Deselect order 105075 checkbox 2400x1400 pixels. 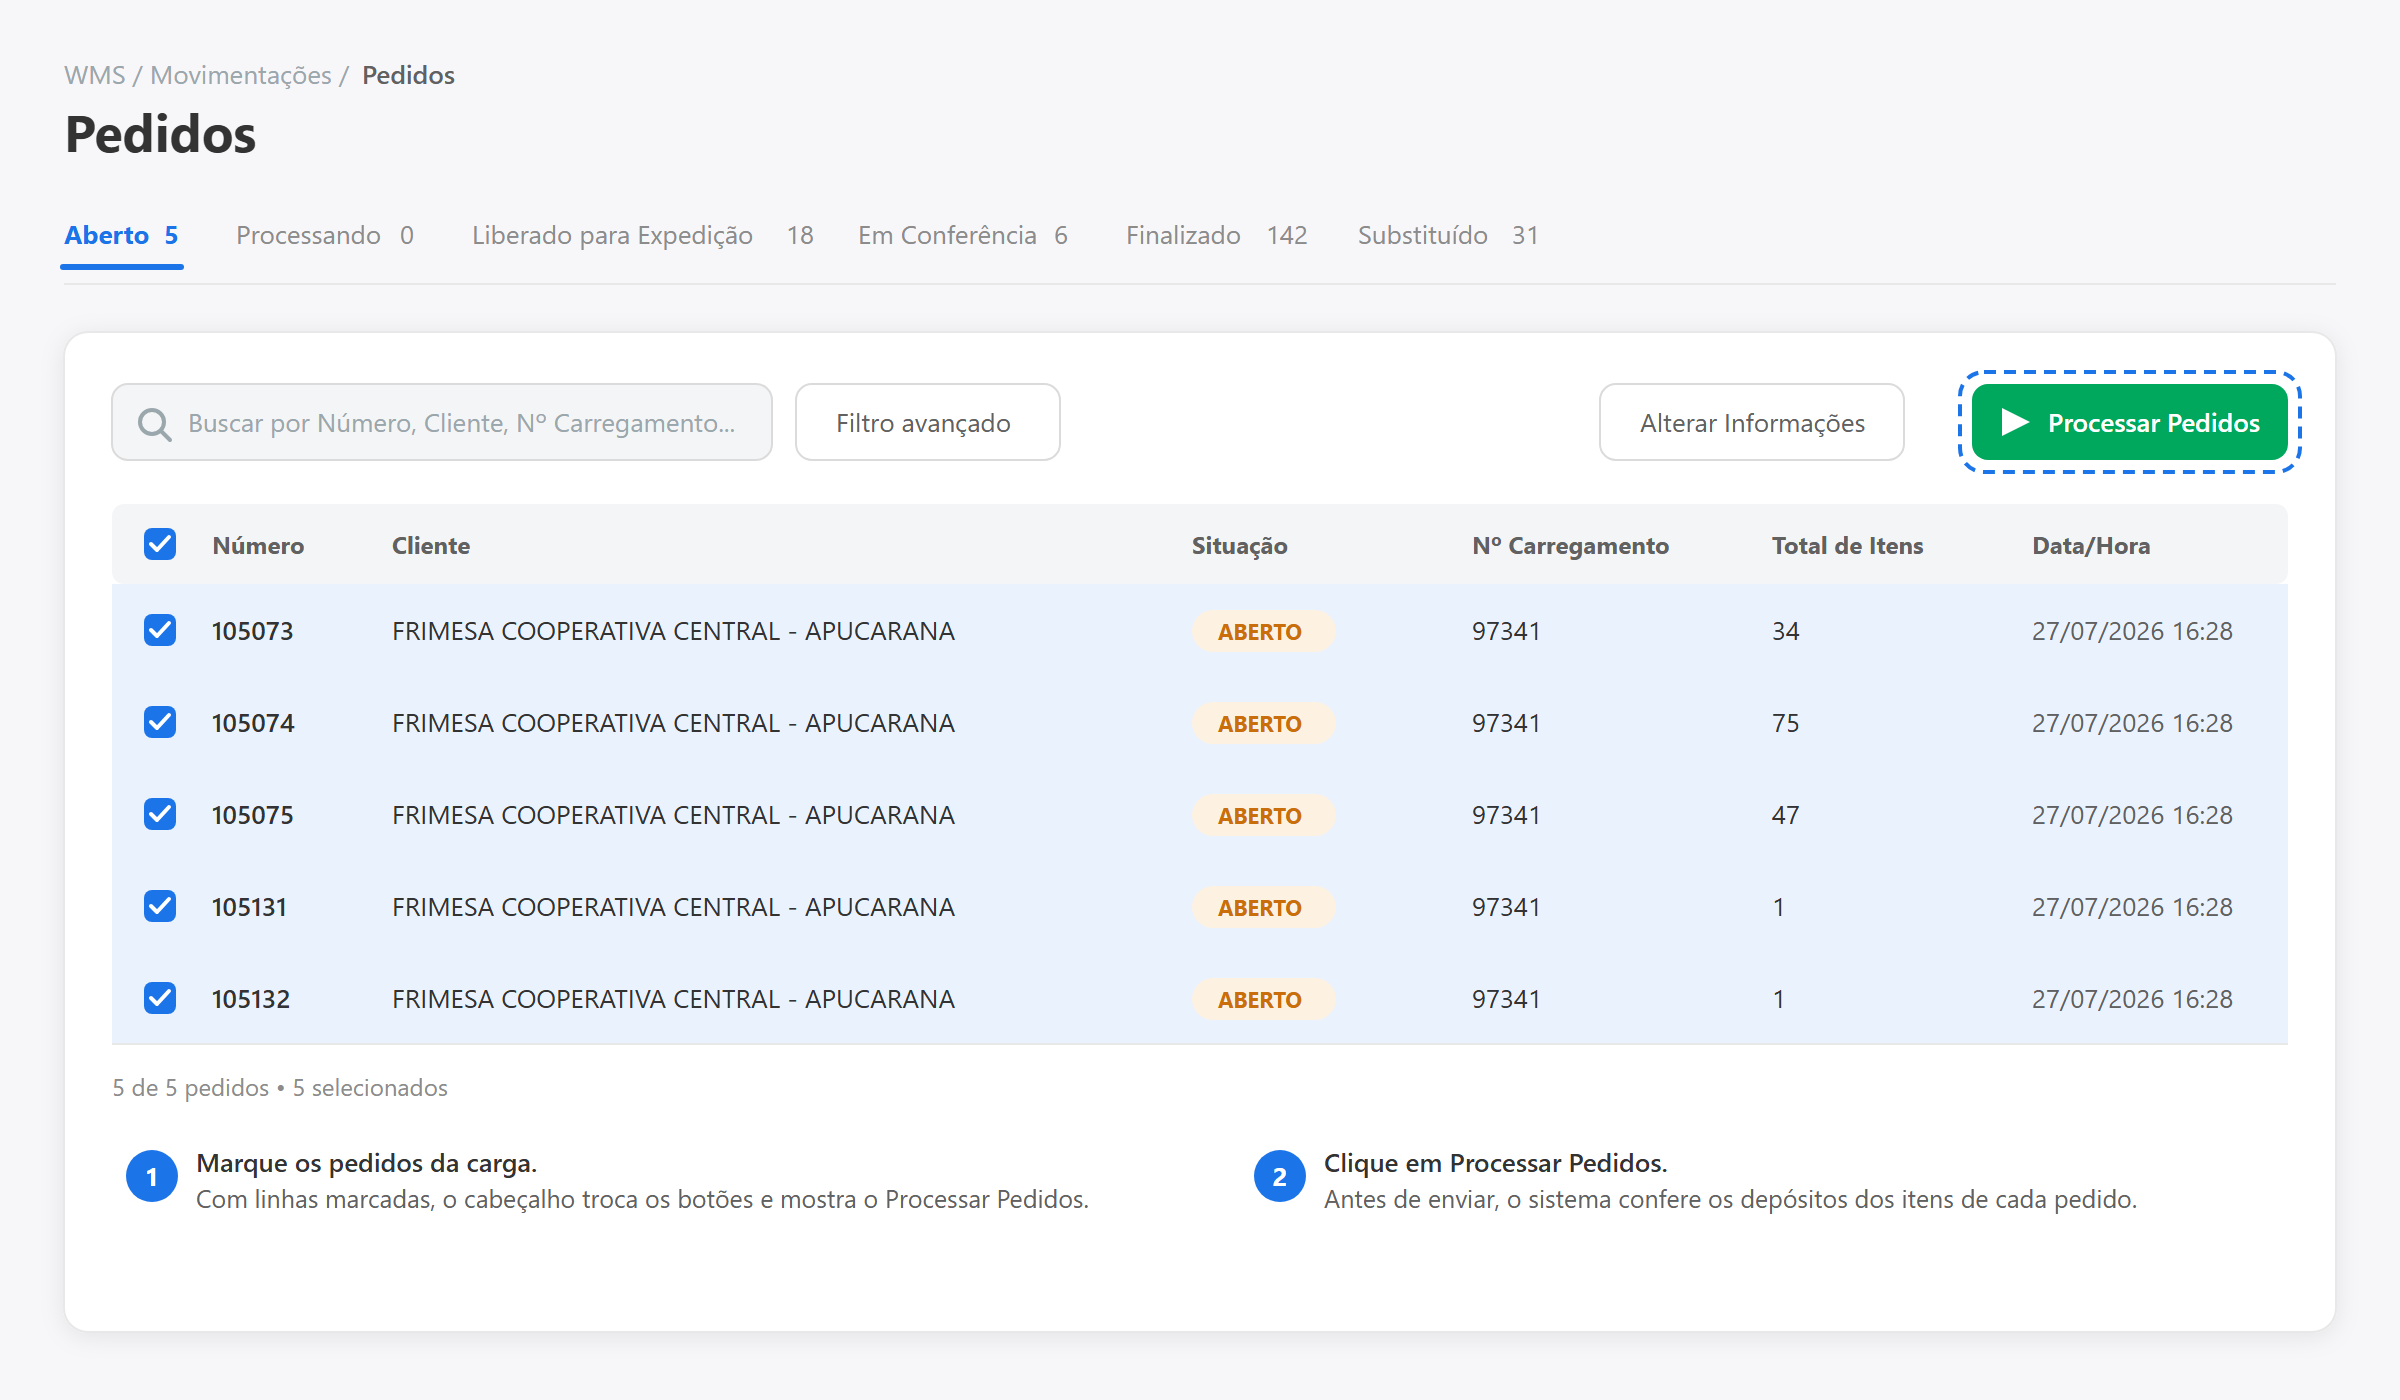pos(160,815)
